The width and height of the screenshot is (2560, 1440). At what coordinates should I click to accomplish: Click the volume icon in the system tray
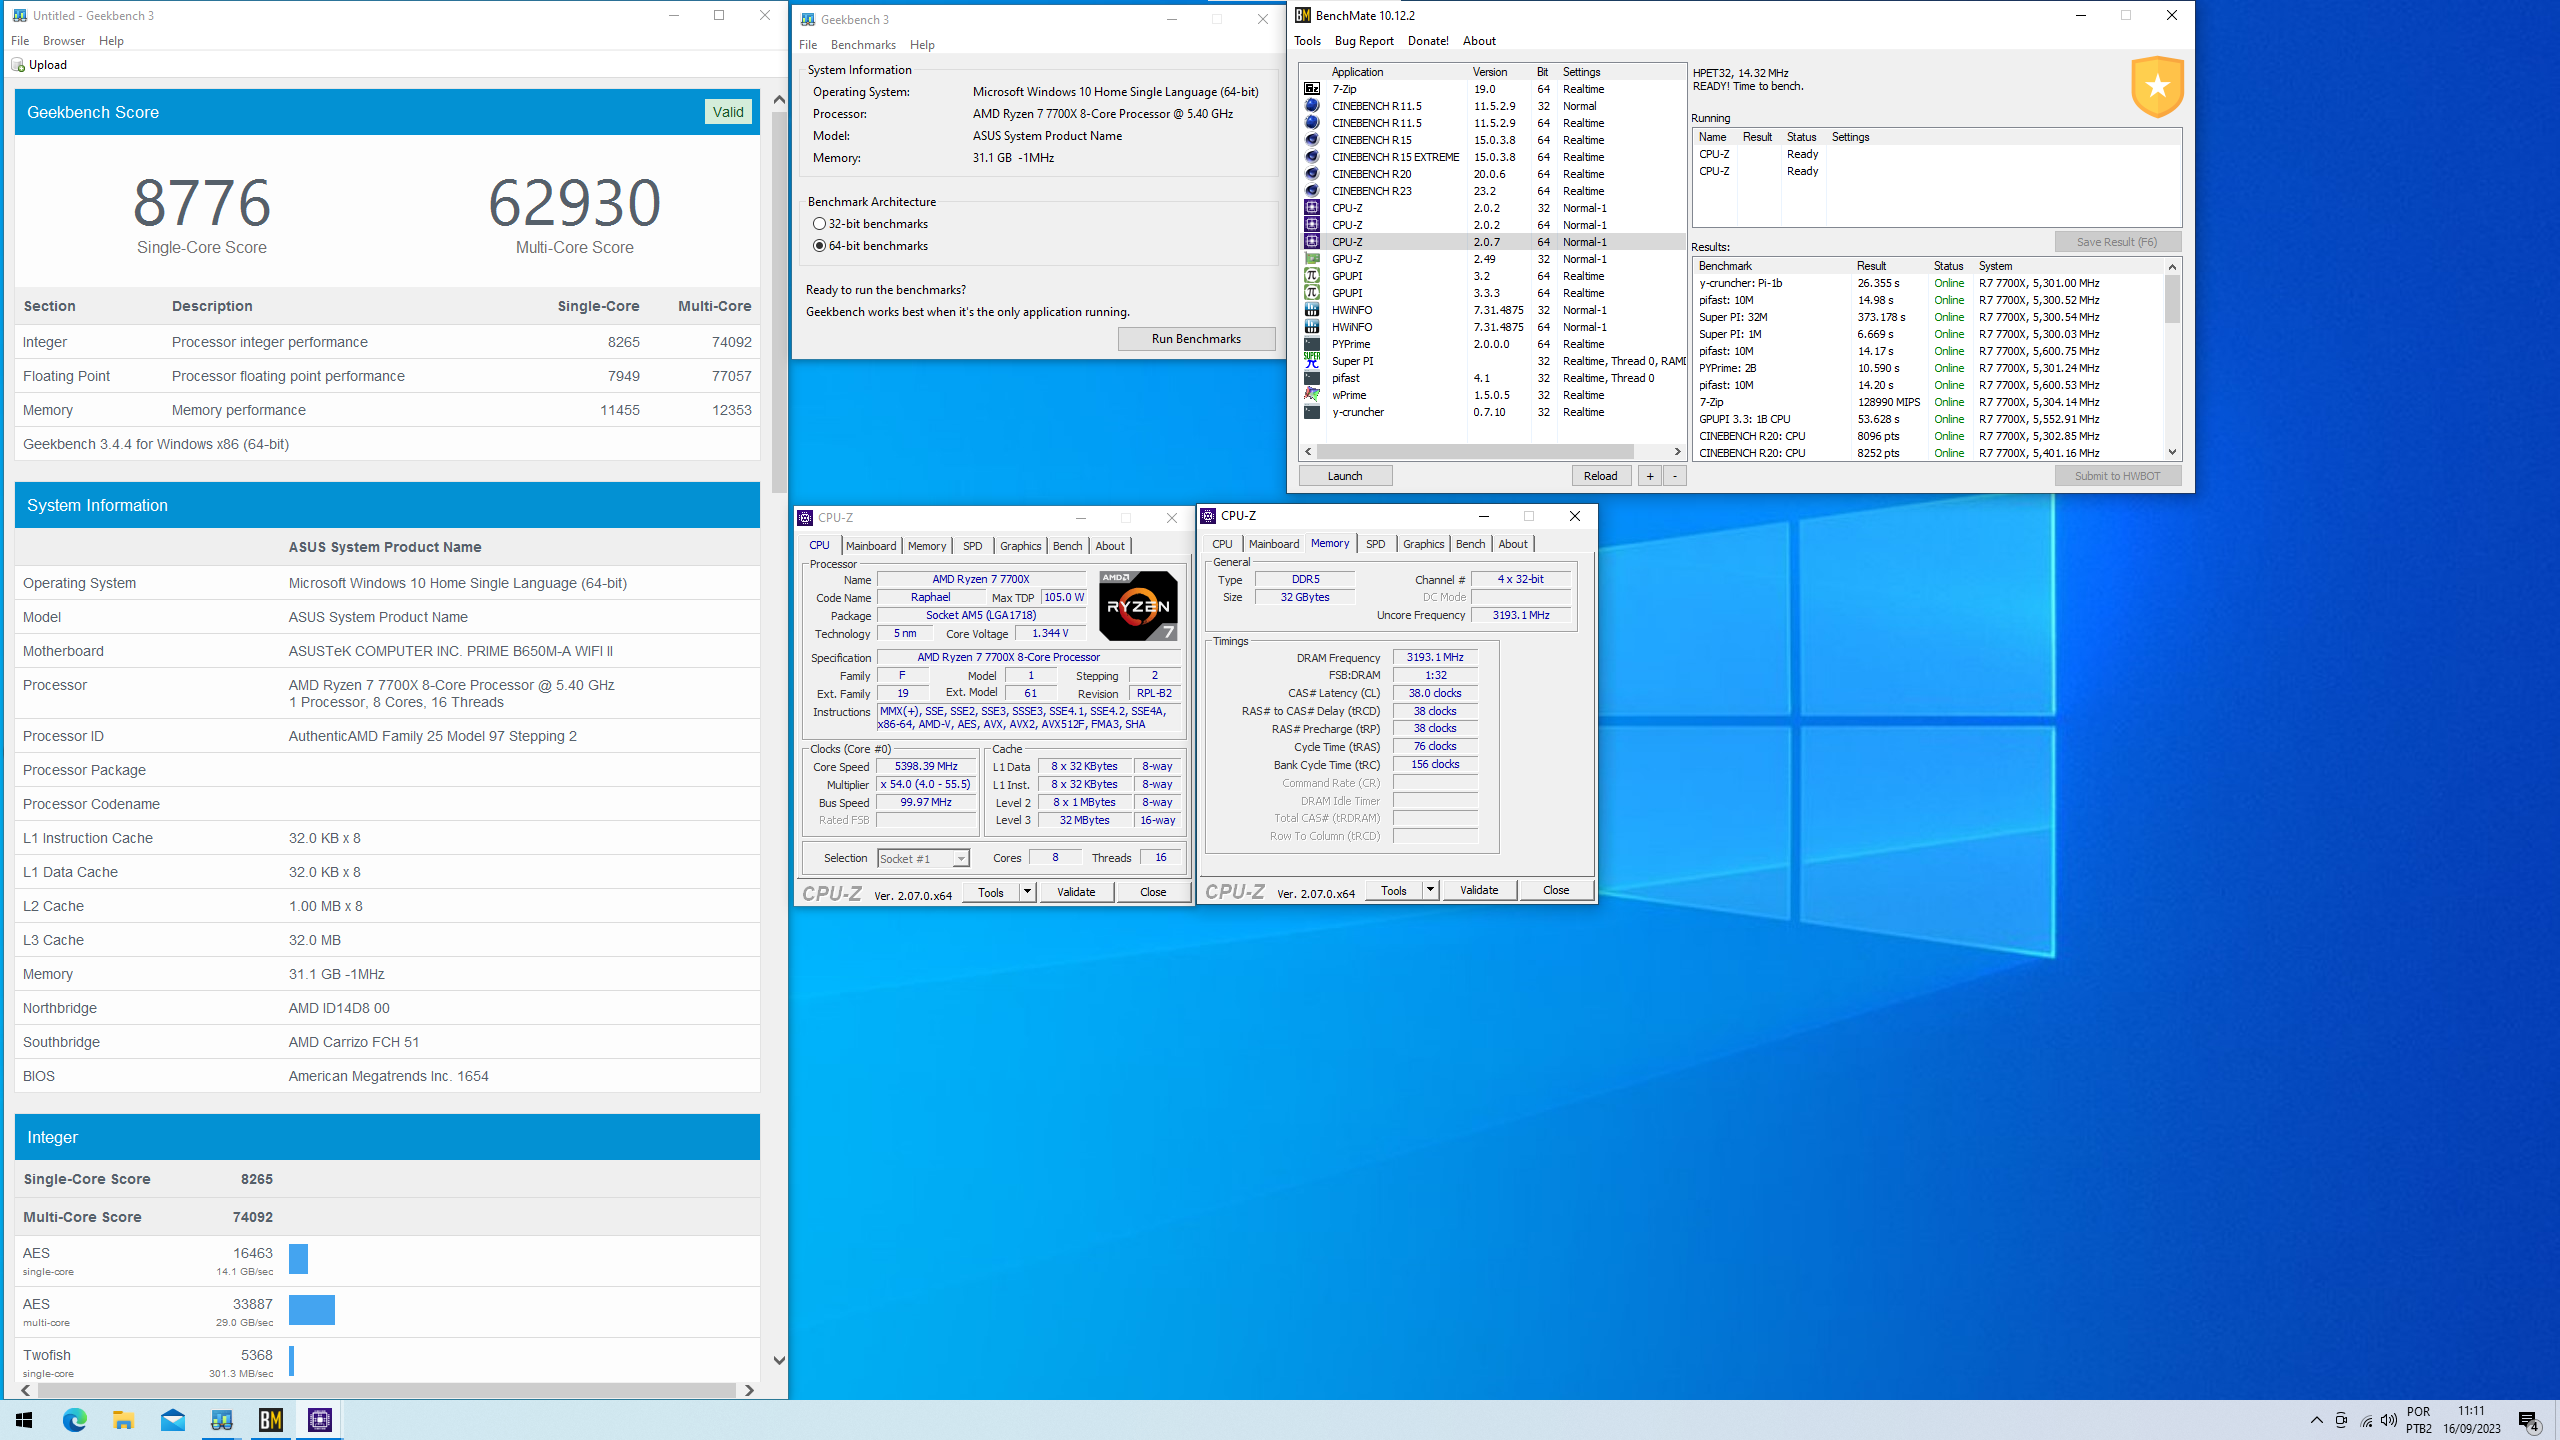tap(2389, 1420)
